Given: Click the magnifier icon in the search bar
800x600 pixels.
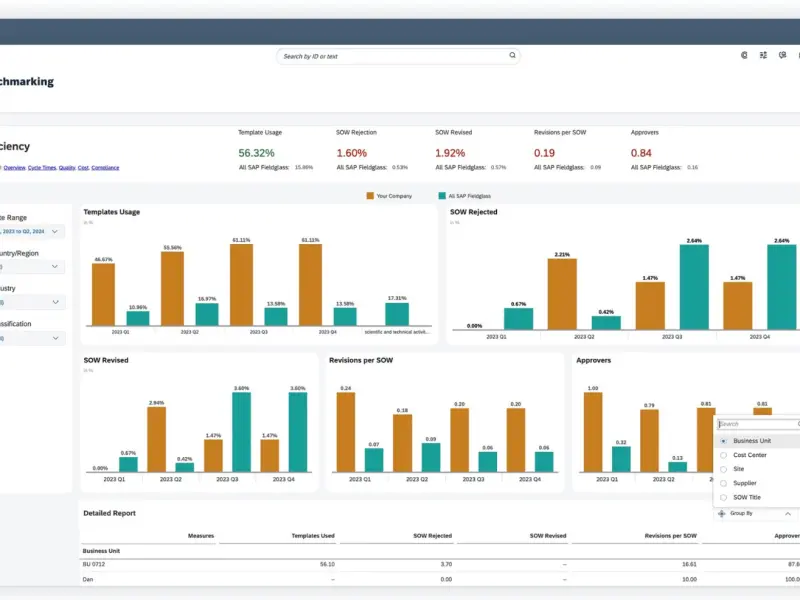Looking at the screenshot, I should [x=512, y=56].
